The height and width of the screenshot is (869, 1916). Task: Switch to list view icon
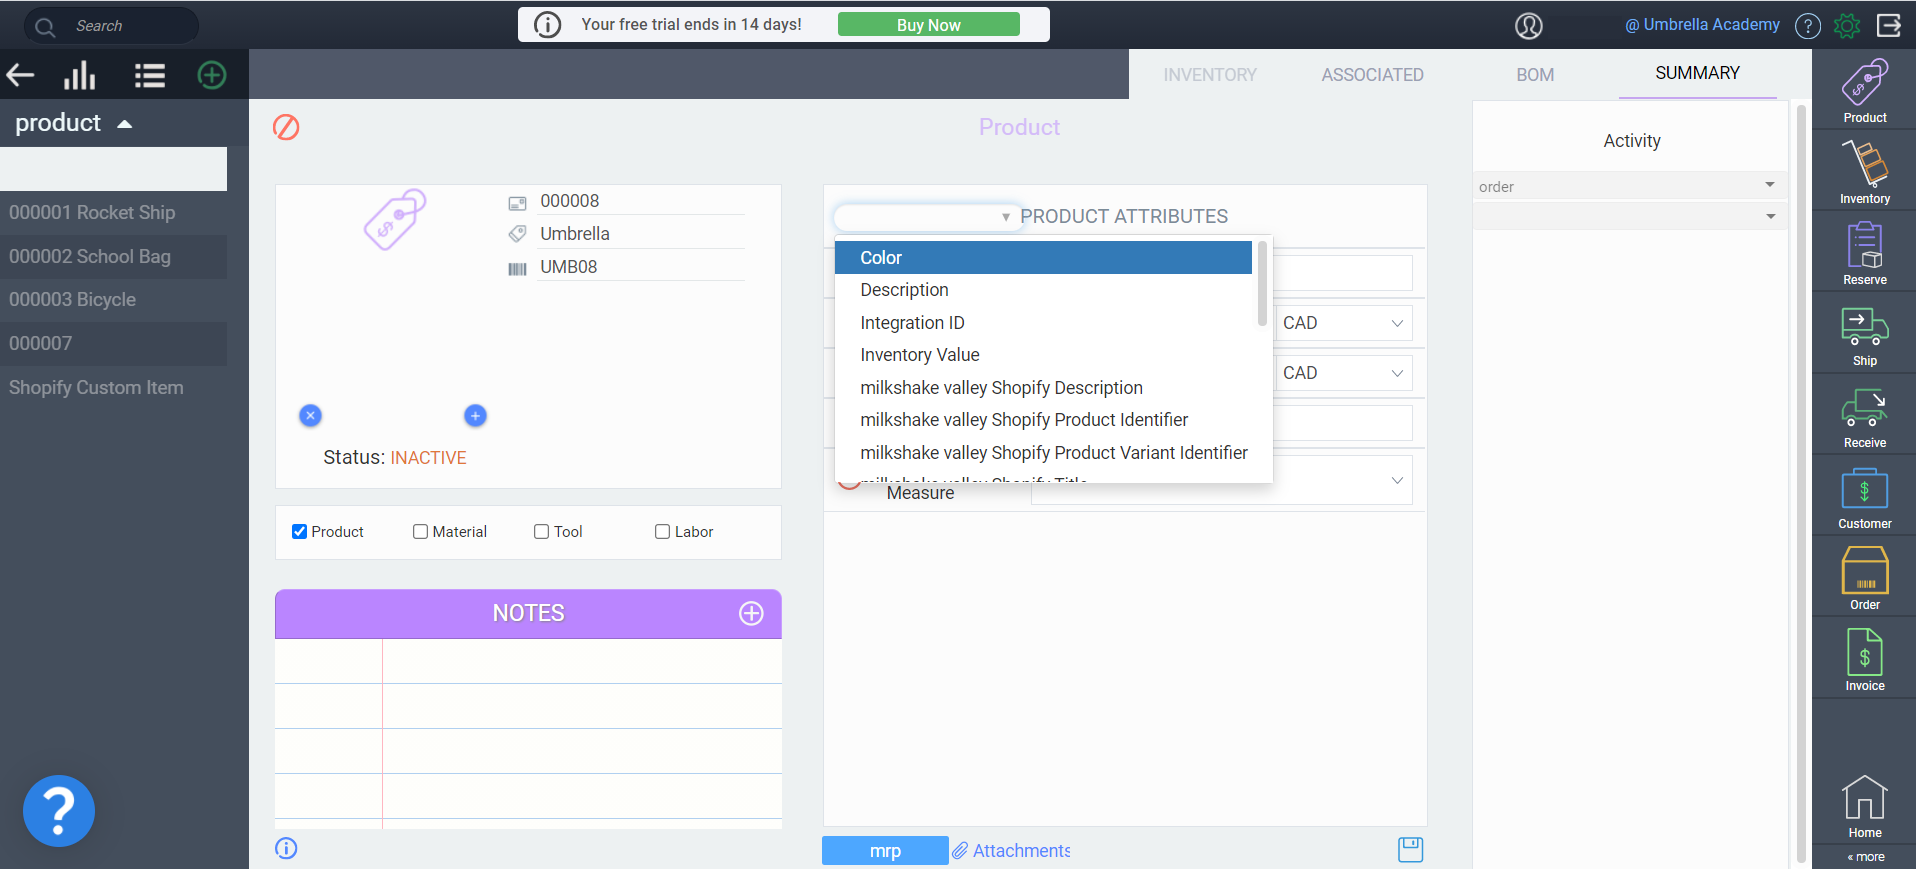pos(150,75)
